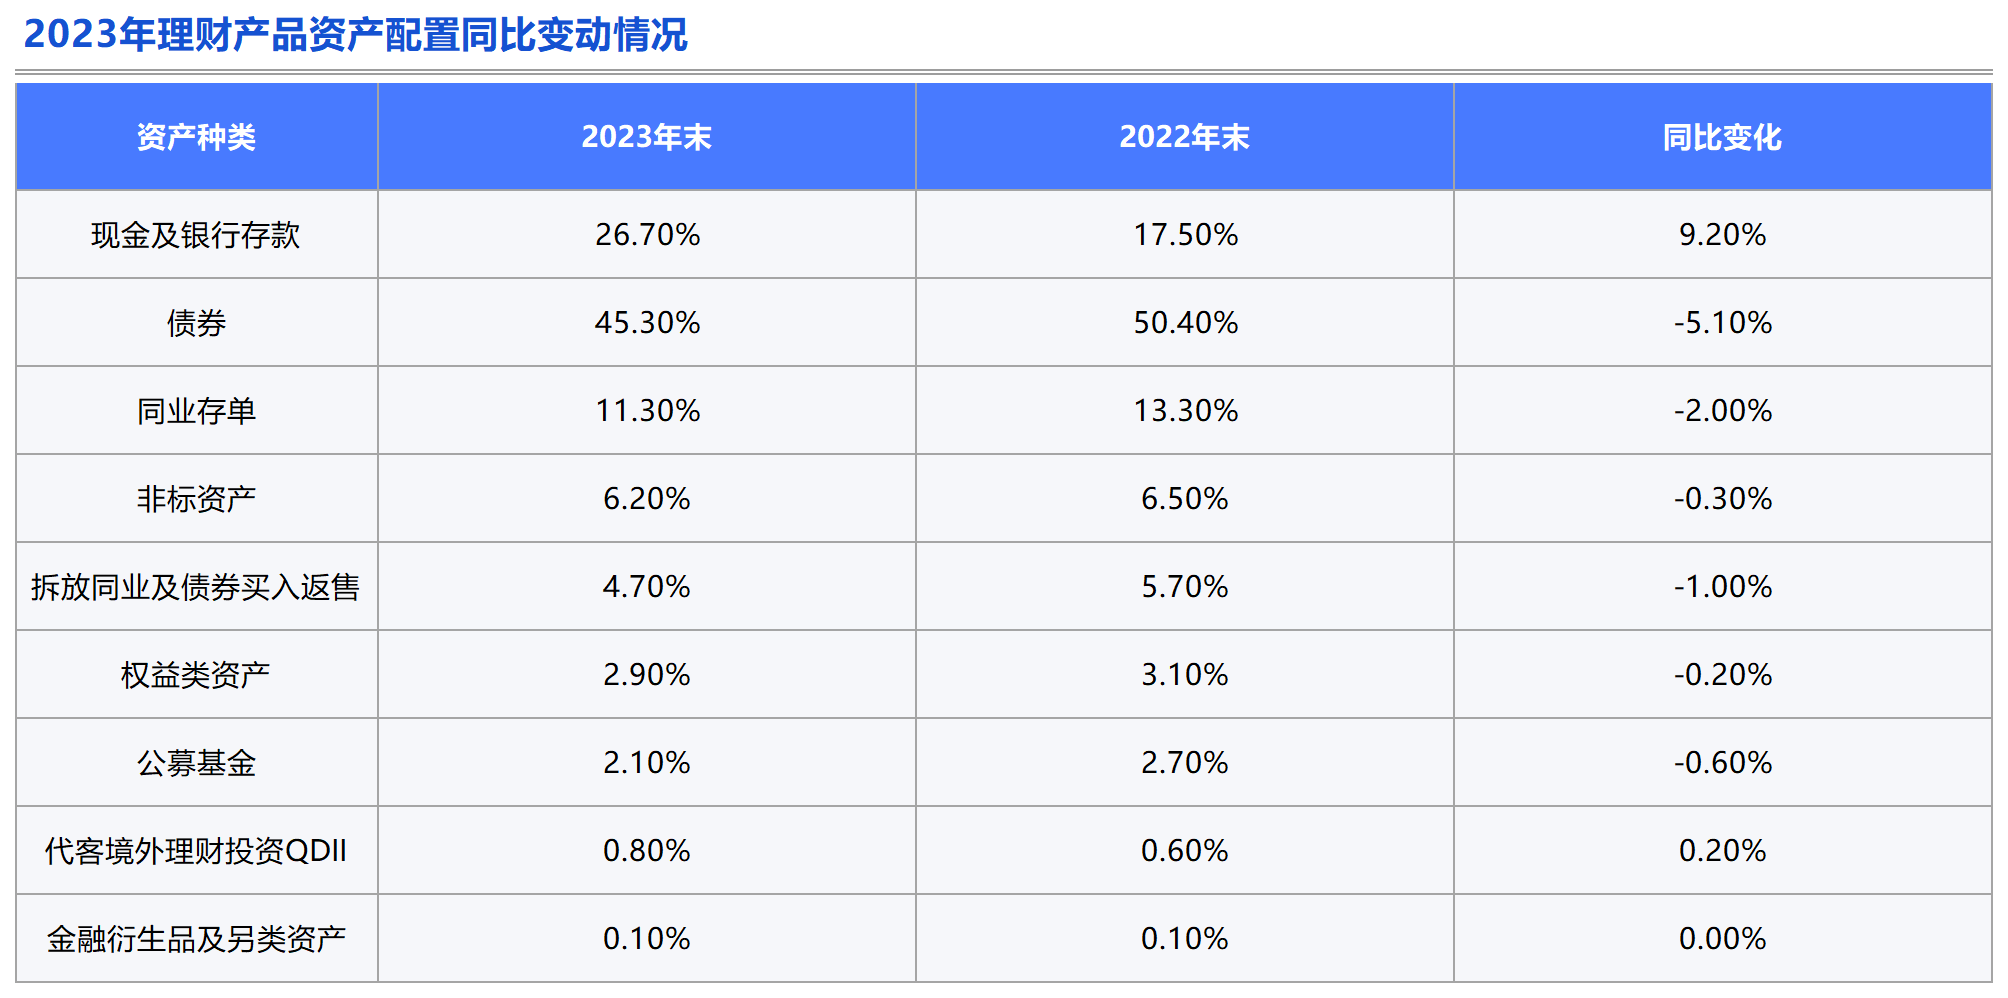Click the 金融衍生品及另类资产 row label
This screenshot has height=998, width=2008.
[x=196, y=939]
